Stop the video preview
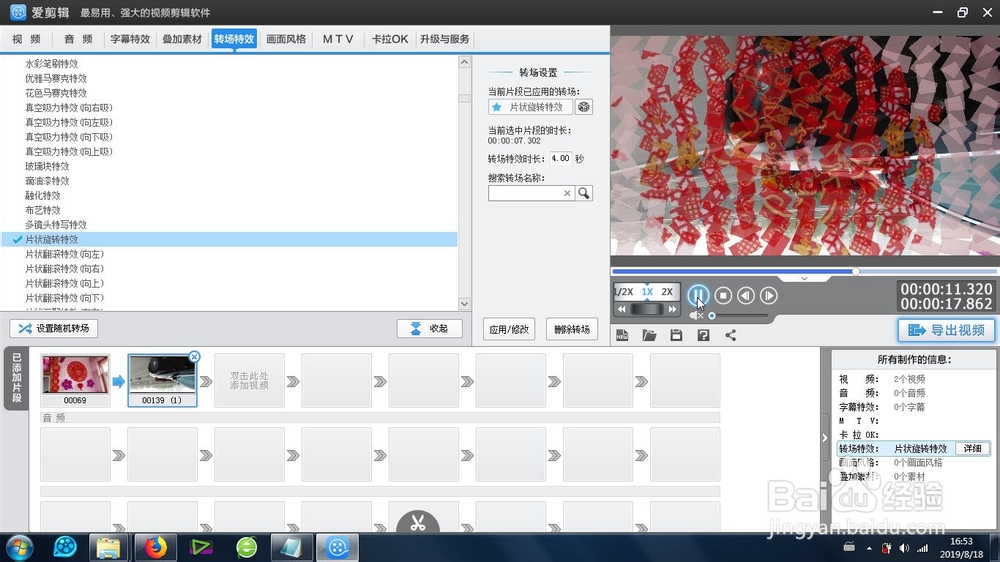This screenshot has width=1000, height=562. [x=723, y=295]
